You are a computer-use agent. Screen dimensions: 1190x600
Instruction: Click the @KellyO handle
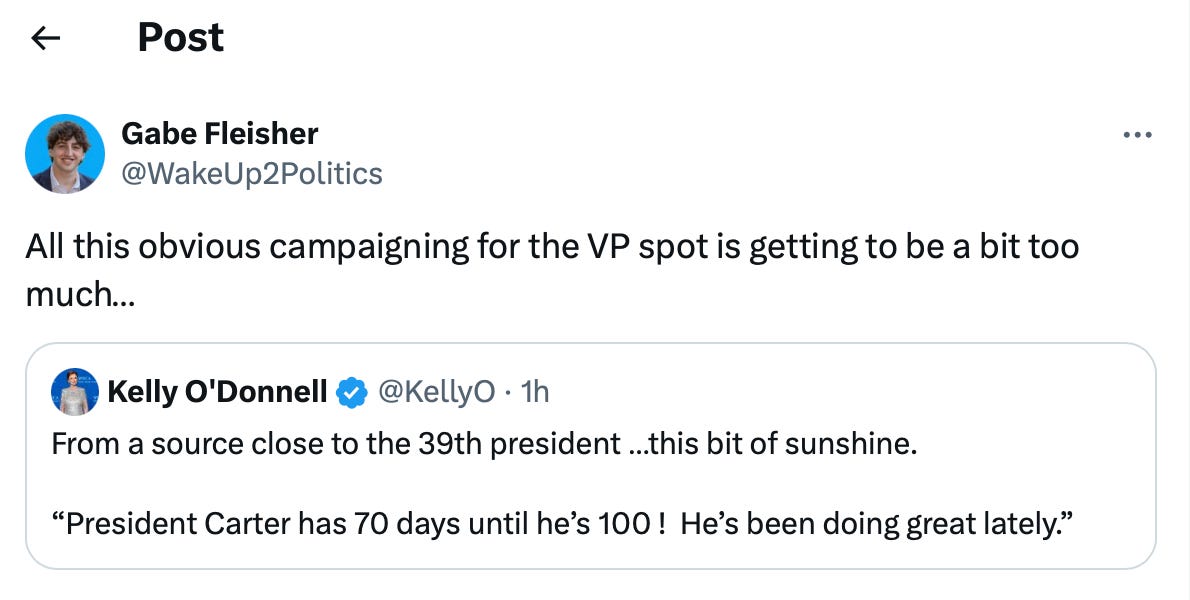pyautogui.click(x=435, y=392)
